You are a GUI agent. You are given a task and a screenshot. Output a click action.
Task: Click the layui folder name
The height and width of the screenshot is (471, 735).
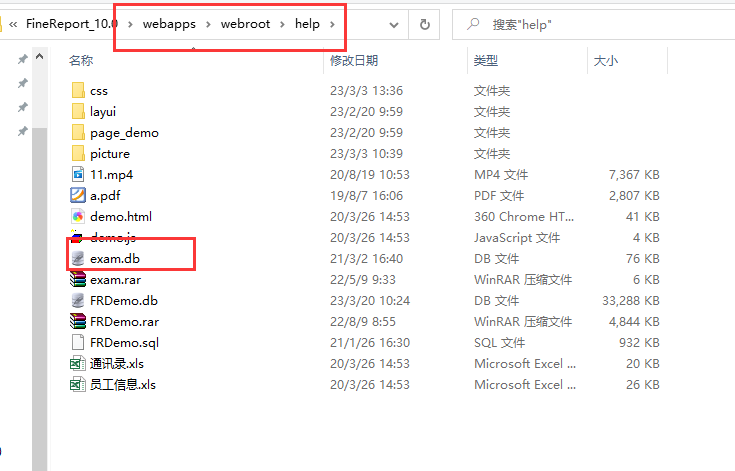point(103,112)
